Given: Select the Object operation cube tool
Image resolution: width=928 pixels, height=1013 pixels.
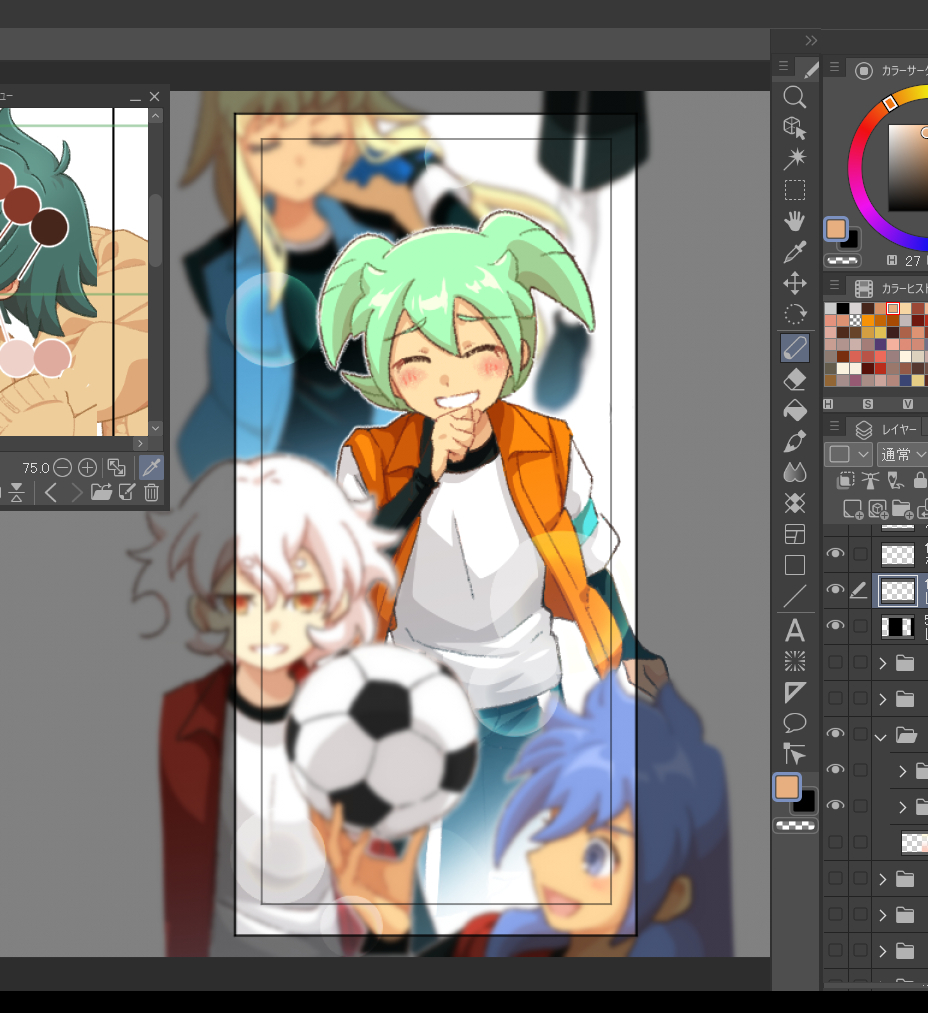Looking at the screenshot, I should (x=794, y=128).
